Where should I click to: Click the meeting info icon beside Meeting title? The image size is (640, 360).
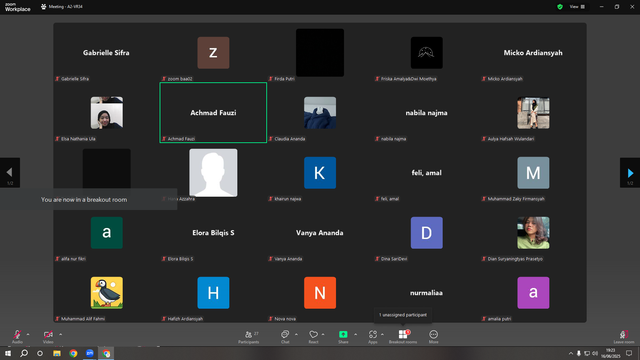[x=44, y=7]
